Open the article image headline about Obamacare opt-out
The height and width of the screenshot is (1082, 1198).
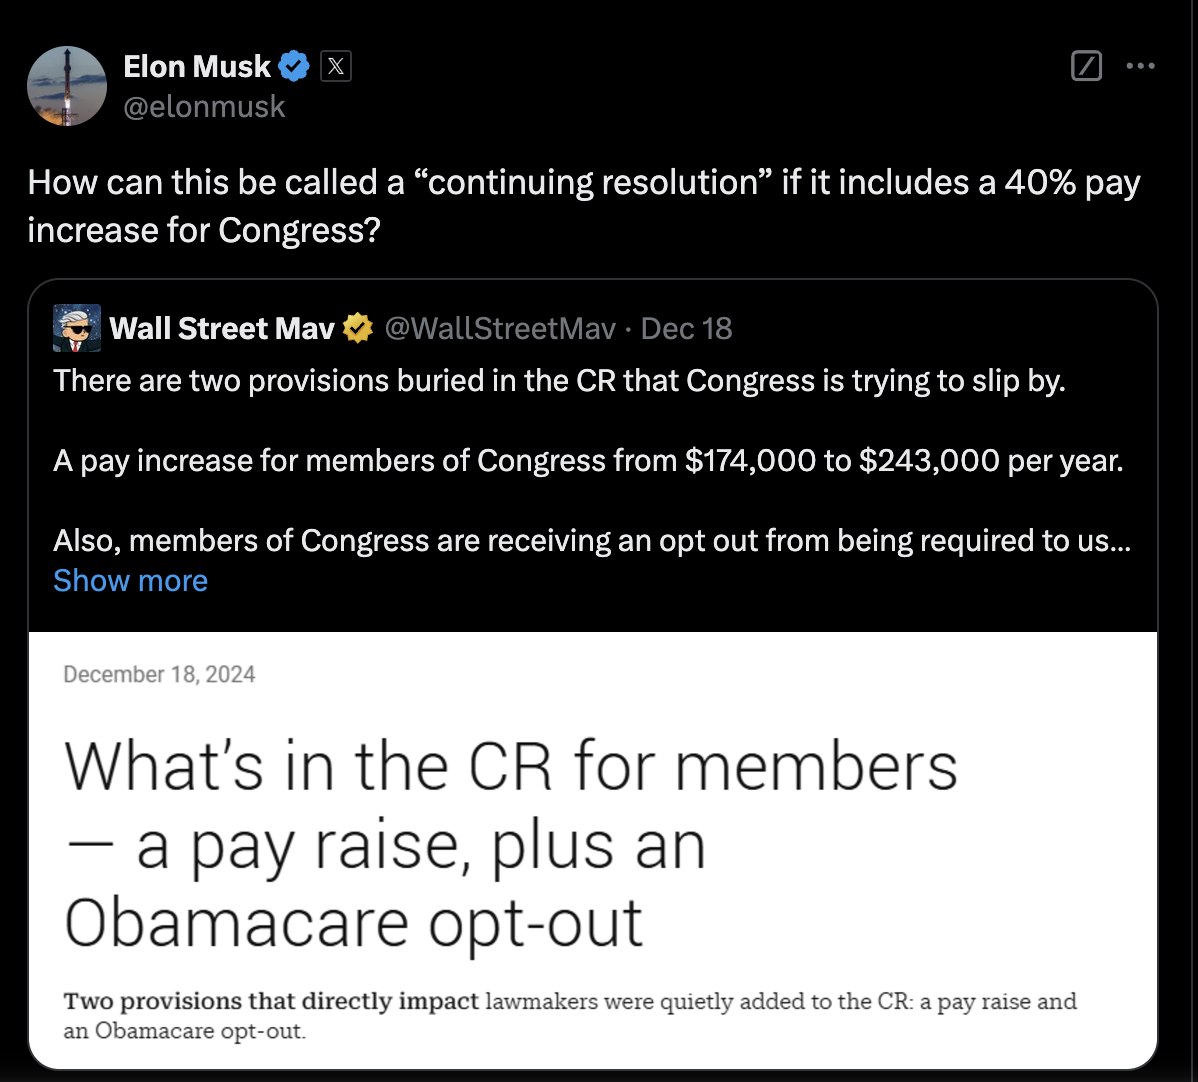[x=510, y=844]
